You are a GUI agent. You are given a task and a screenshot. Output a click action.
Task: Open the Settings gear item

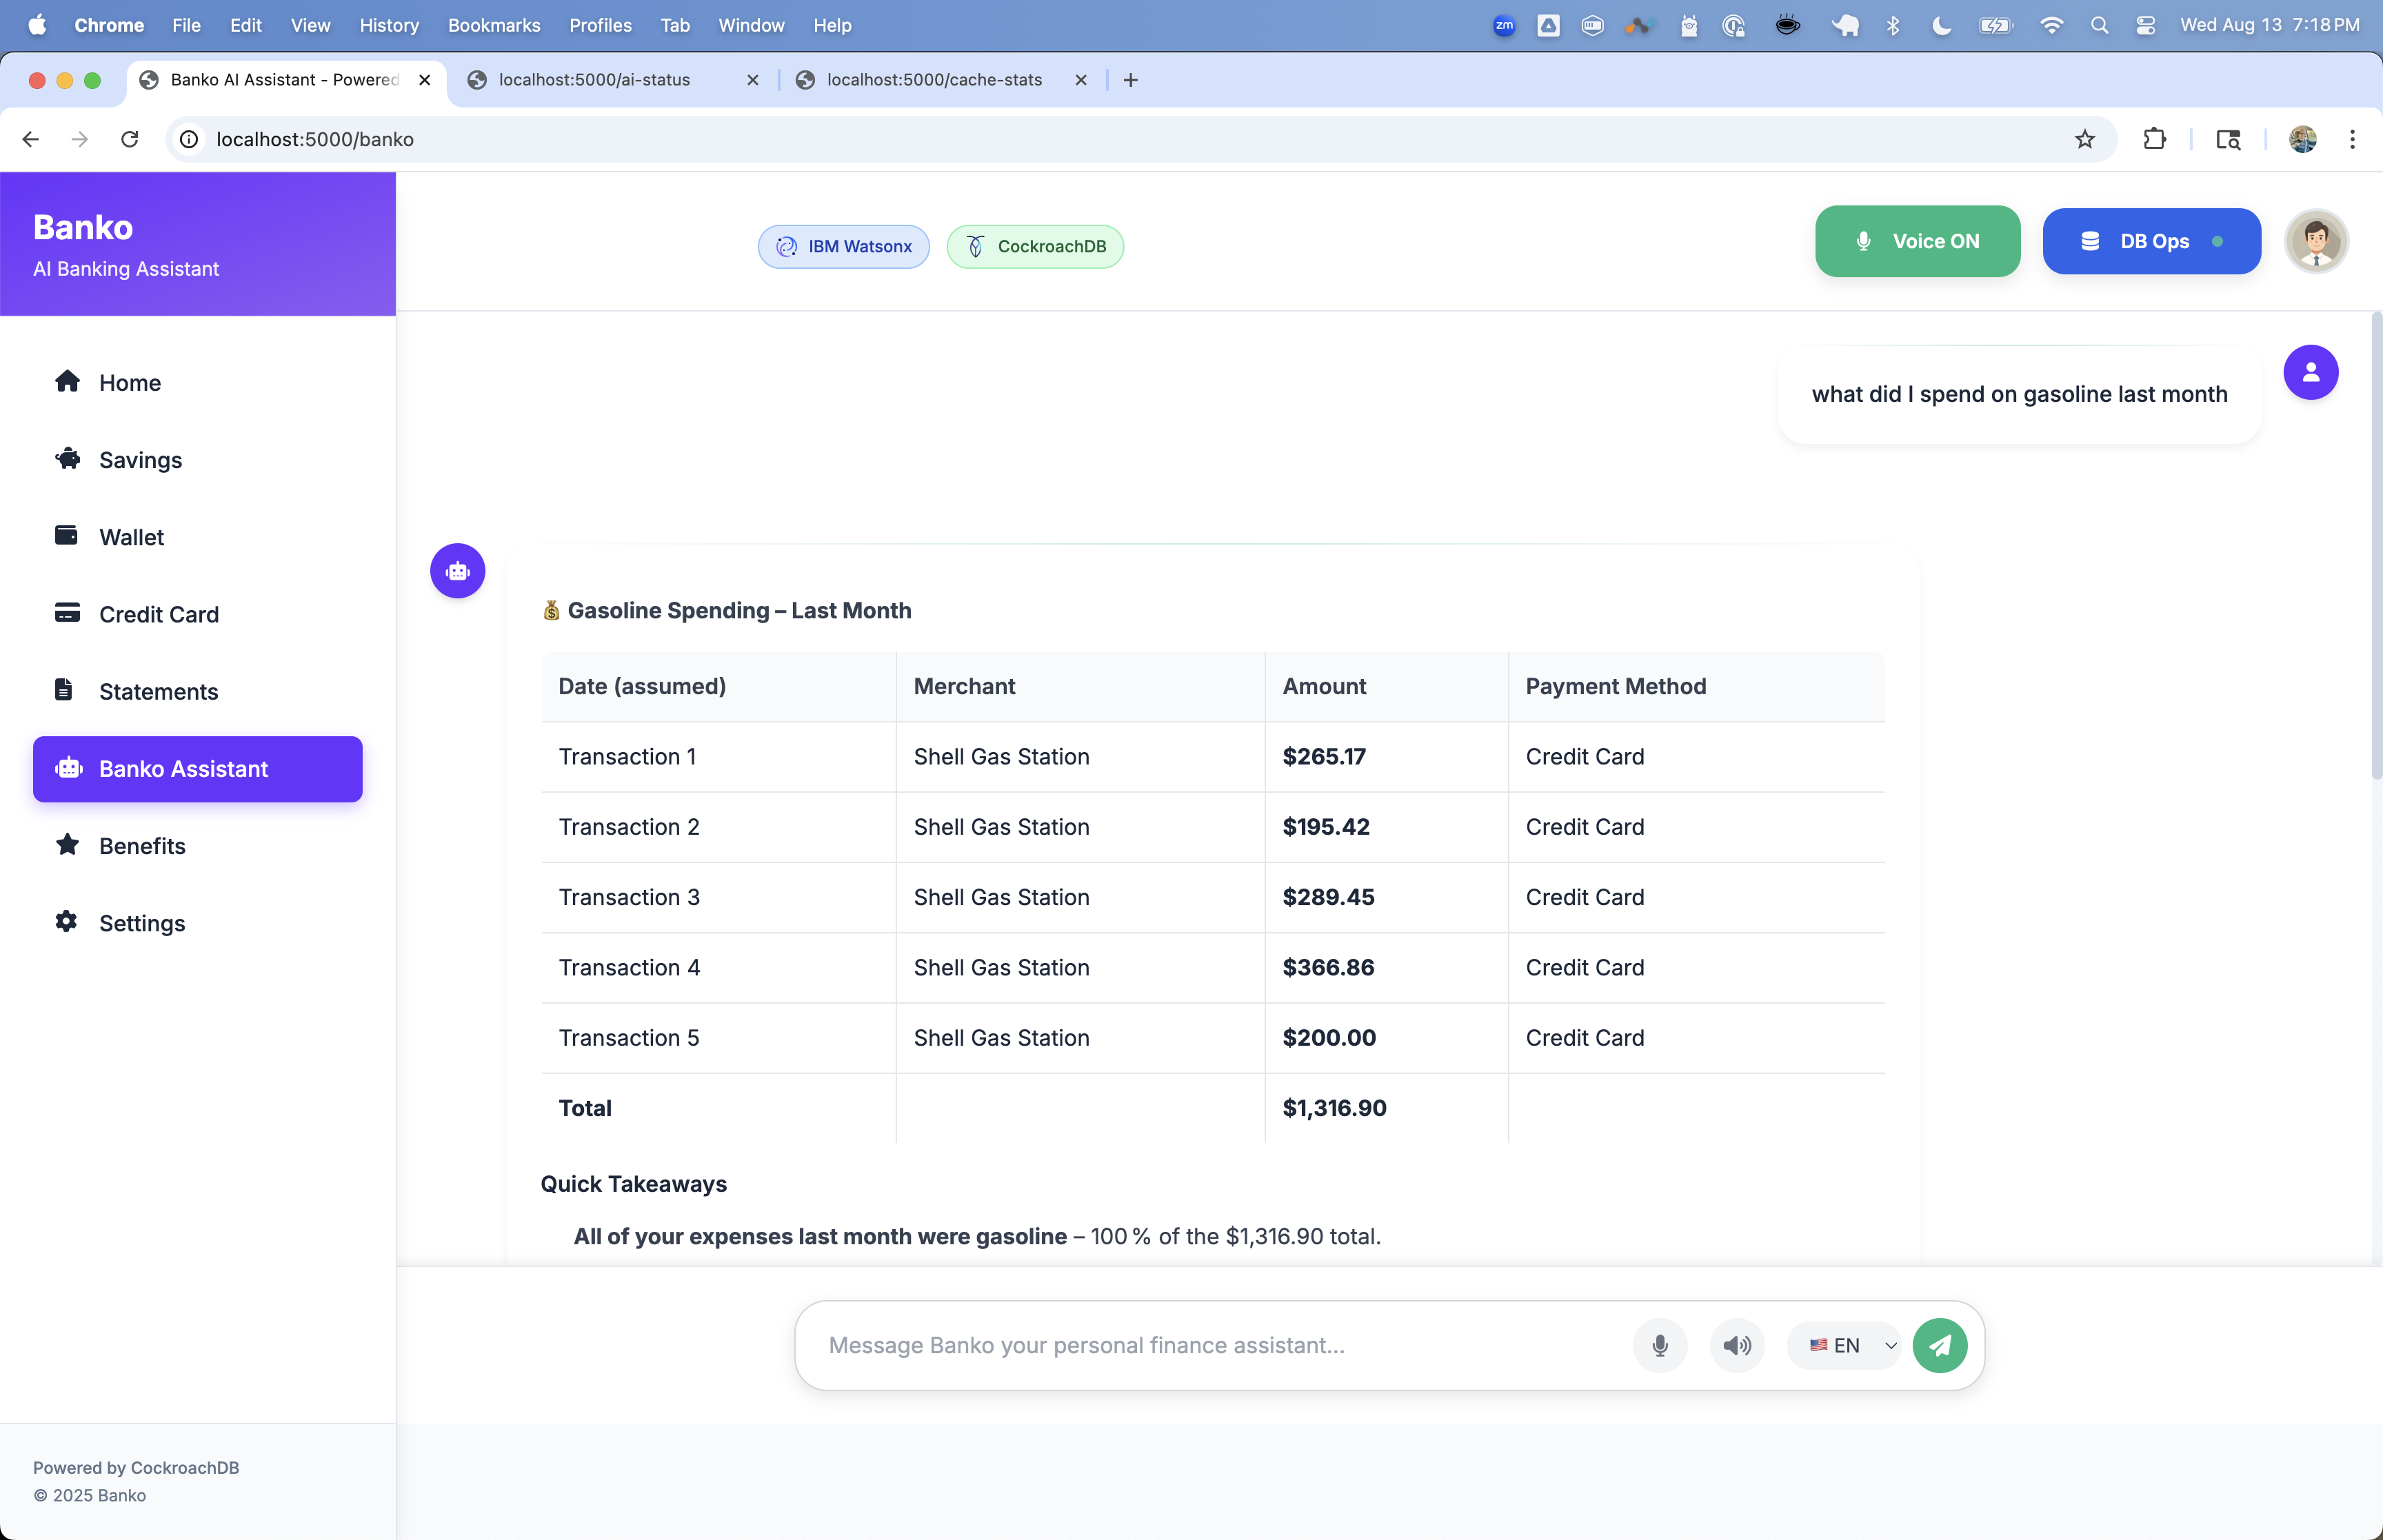click(x=141, y=922)
